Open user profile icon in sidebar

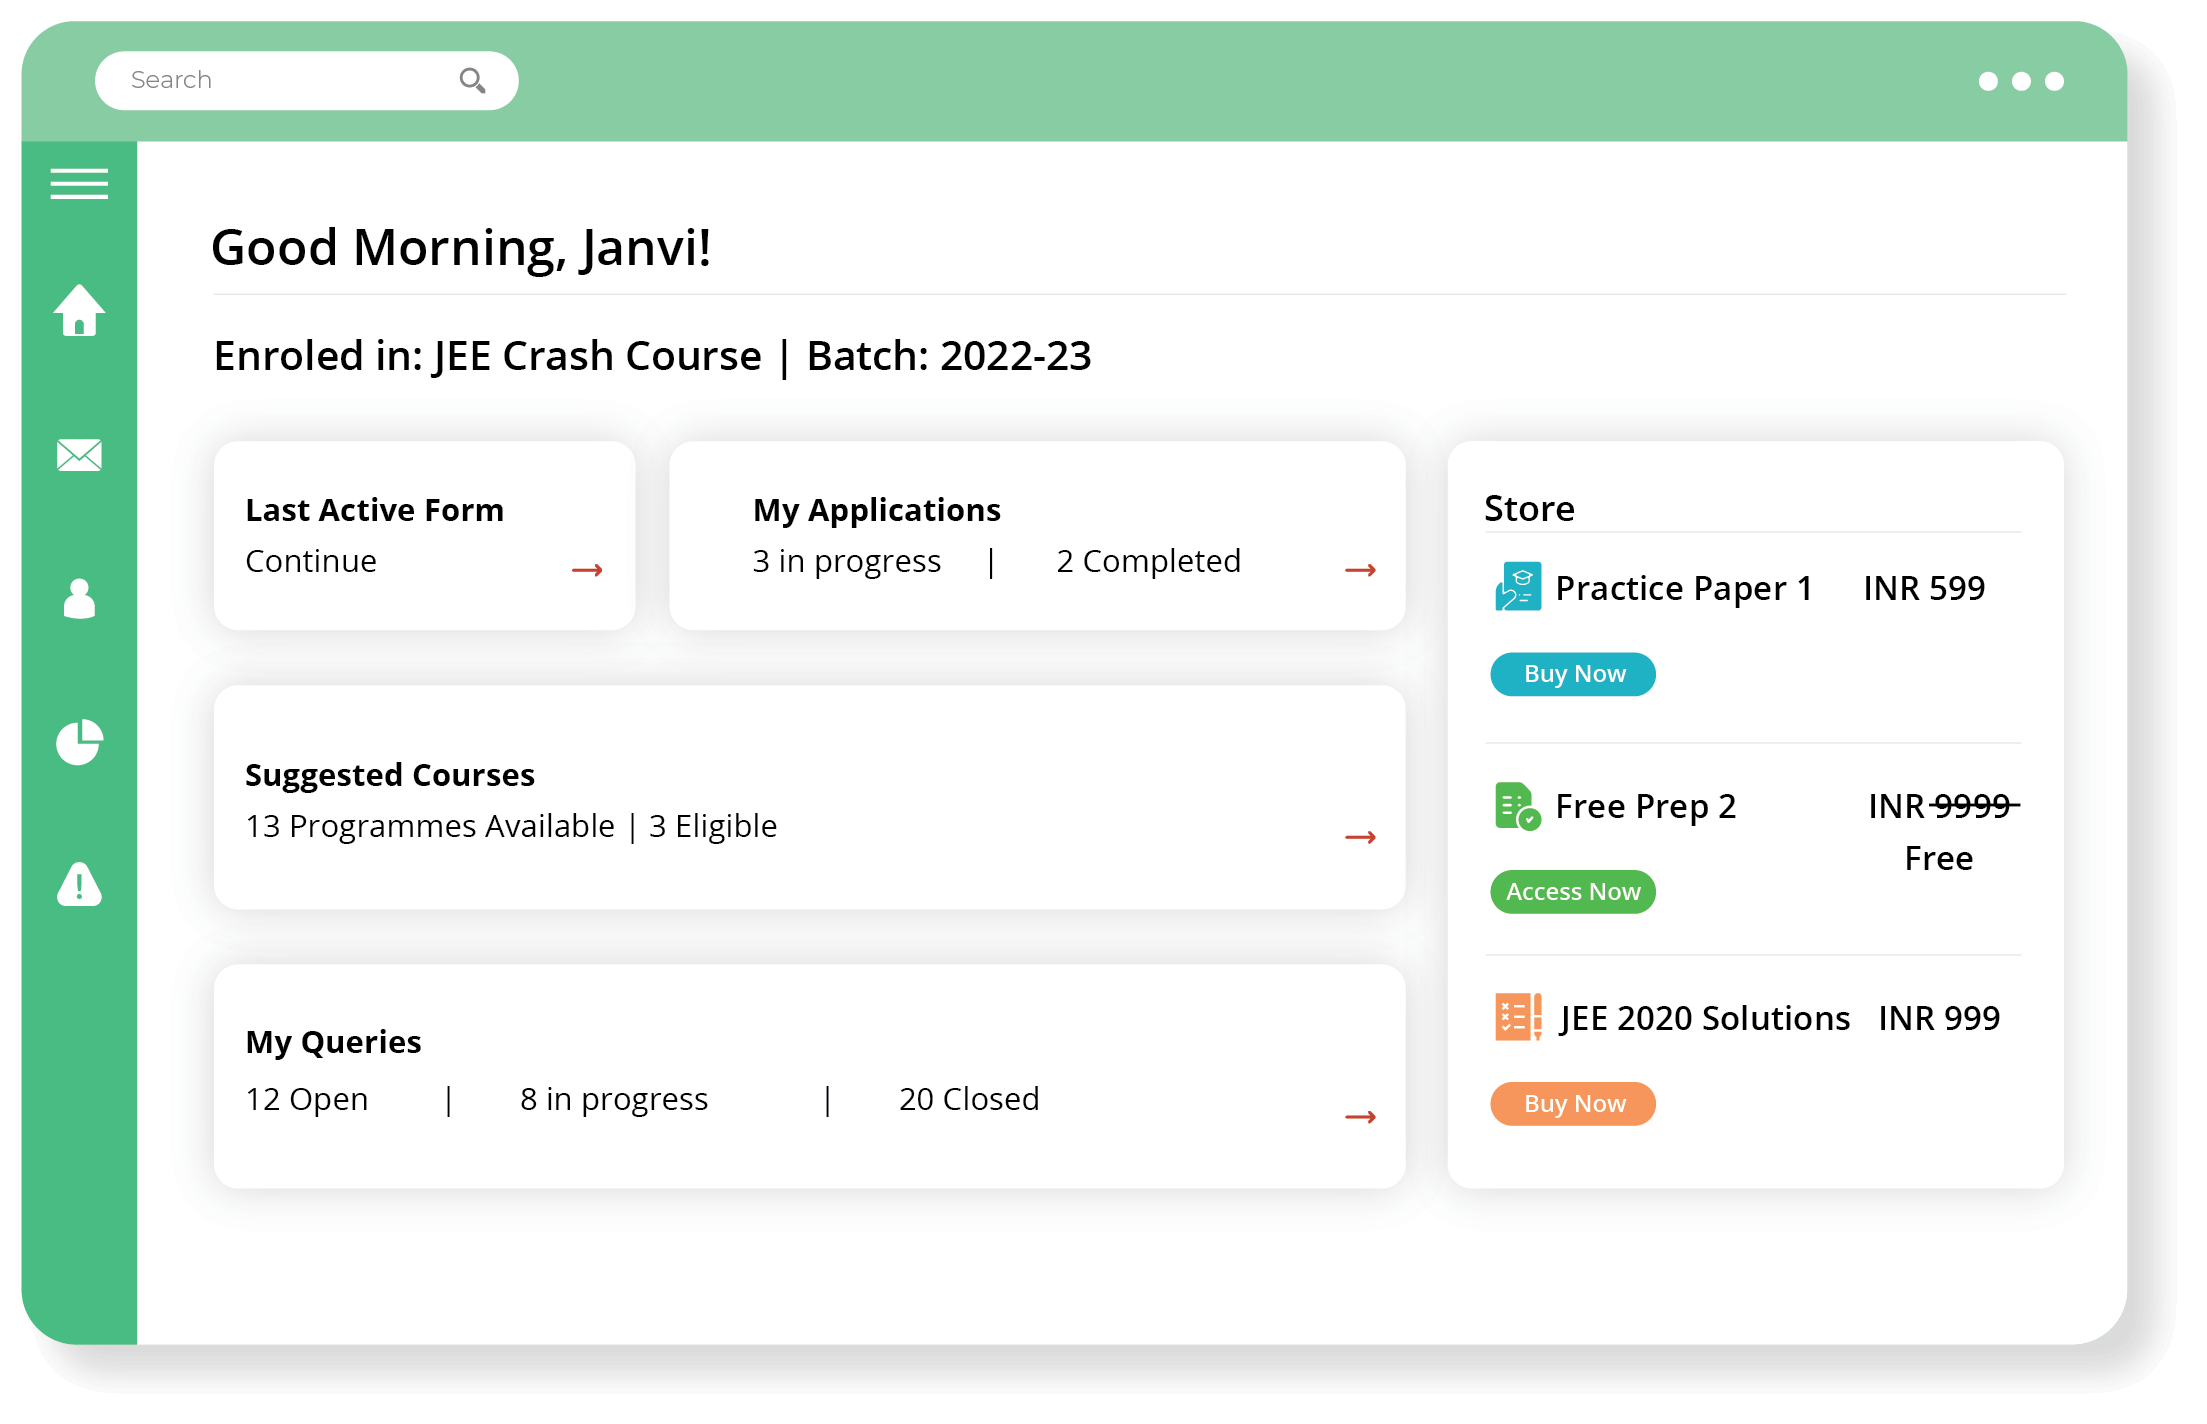tap(79, 599)
